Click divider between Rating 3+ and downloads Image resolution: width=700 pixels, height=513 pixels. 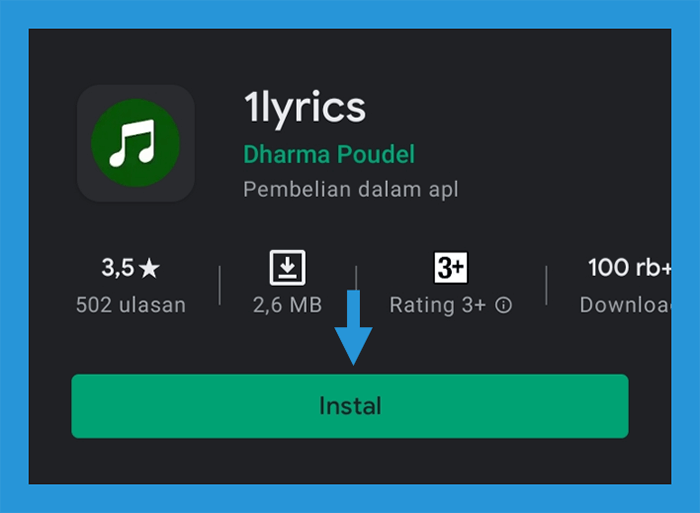546,286
